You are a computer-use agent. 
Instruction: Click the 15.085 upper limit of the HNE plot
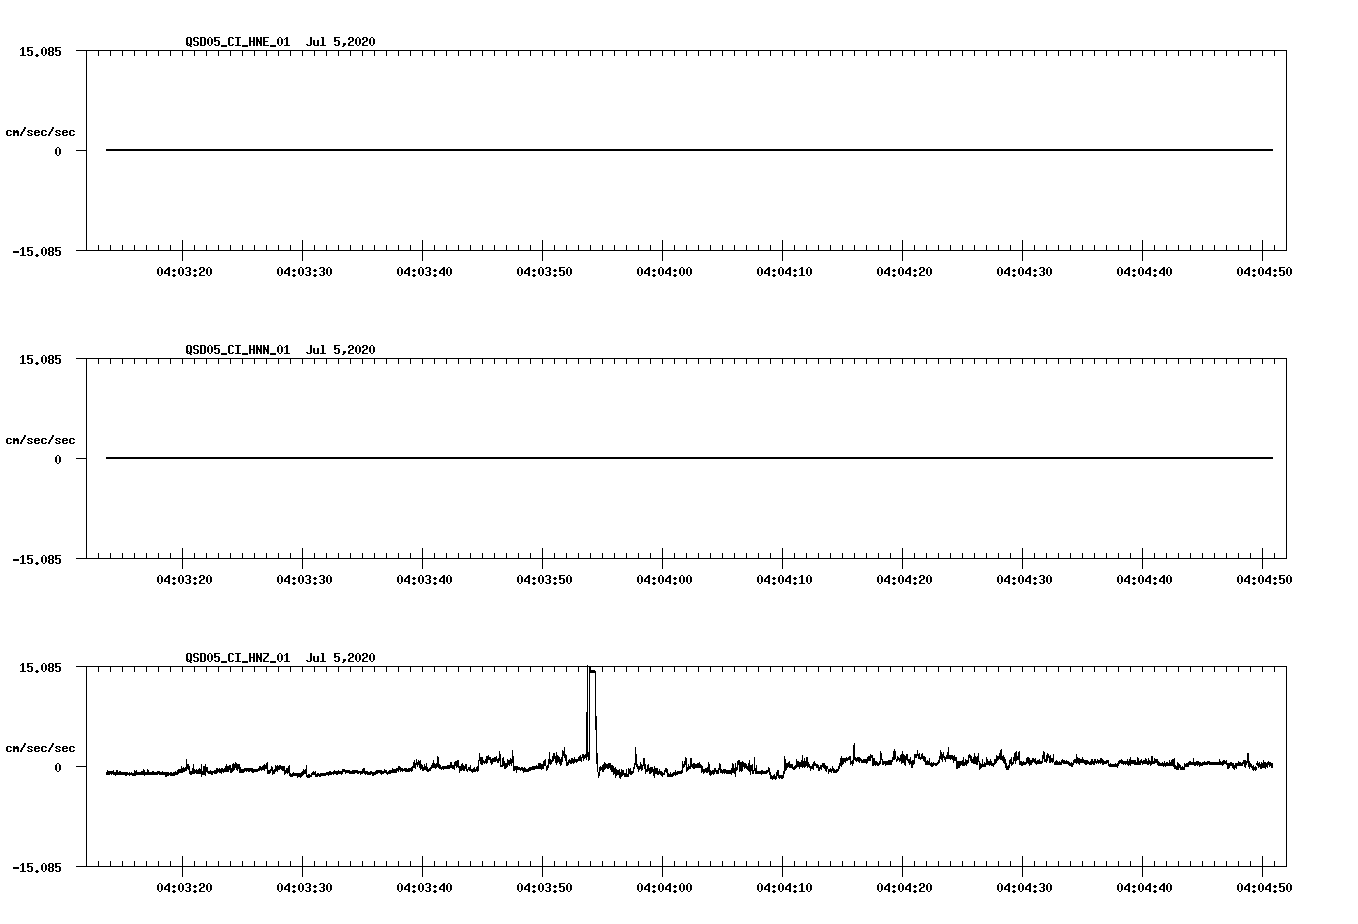pos(40,52)
